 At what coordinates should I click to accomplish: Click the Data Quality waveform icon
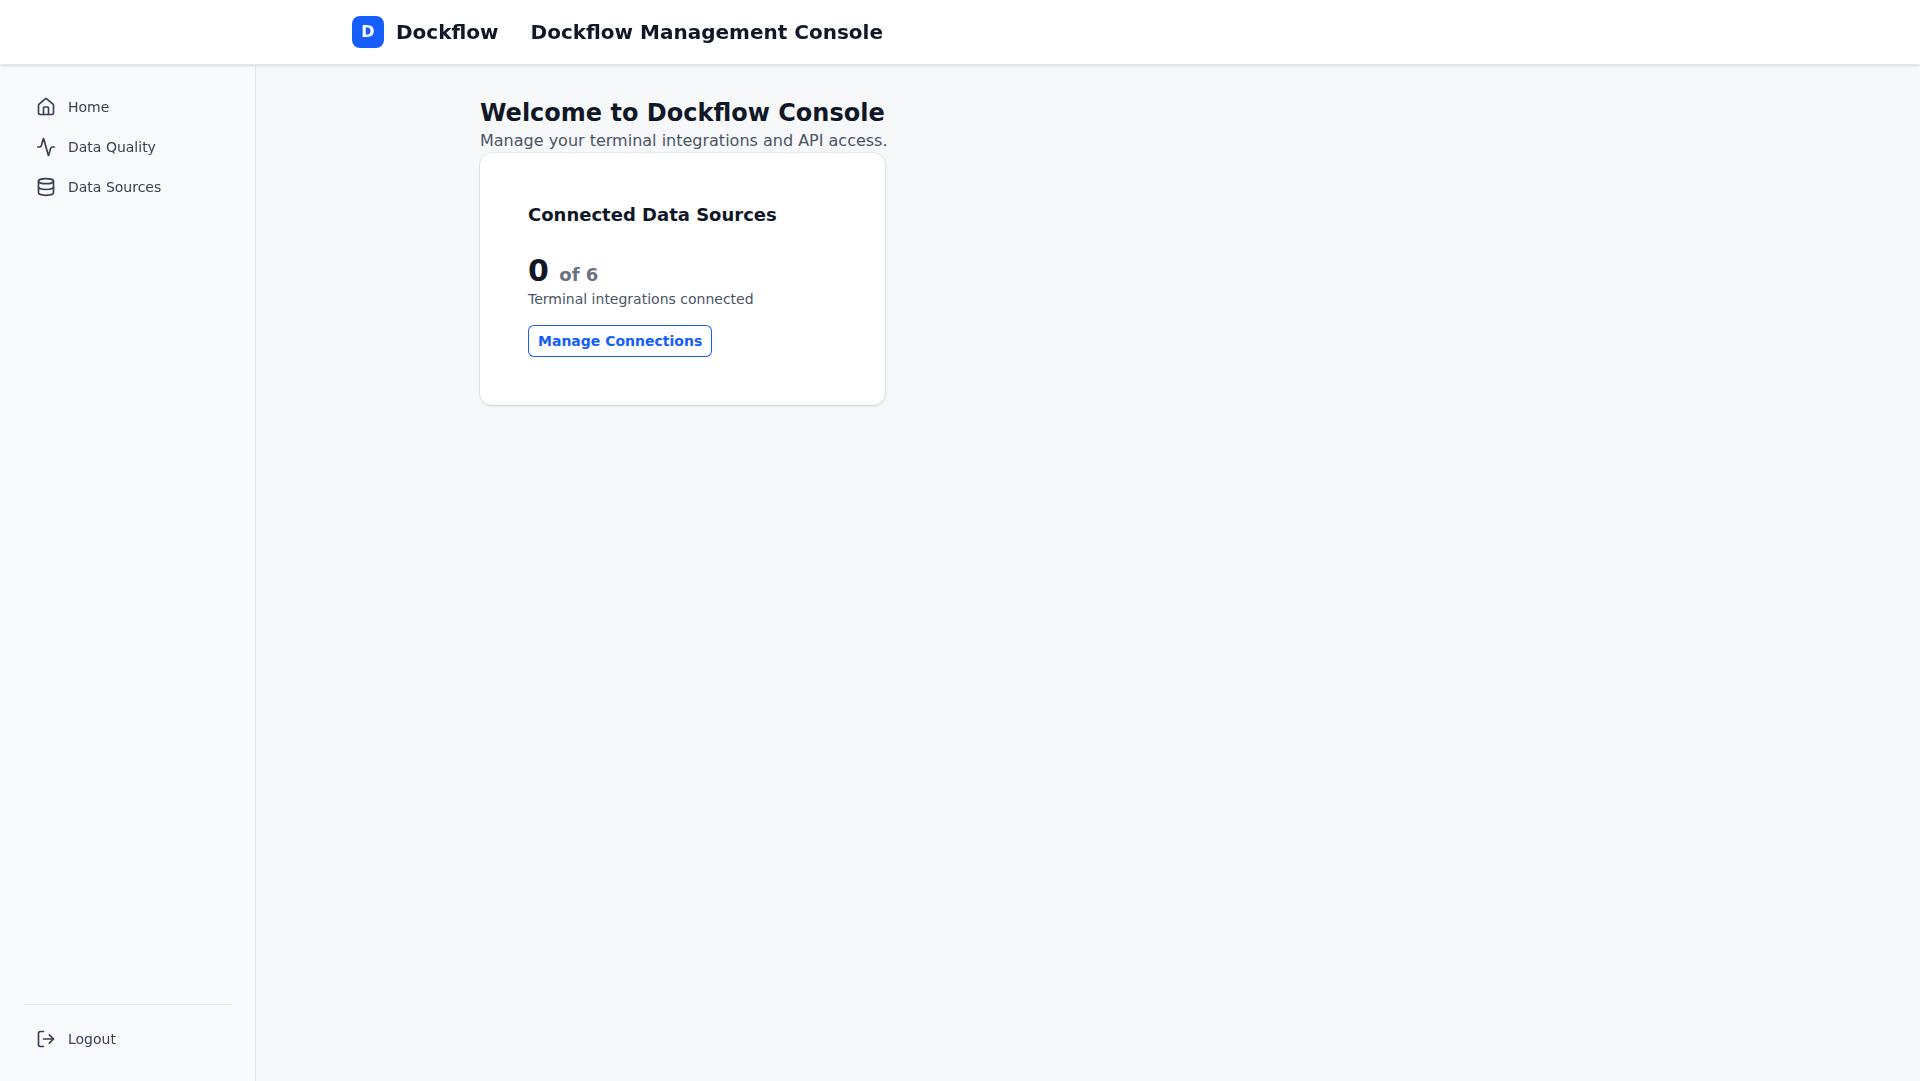(x=46, y=147)
